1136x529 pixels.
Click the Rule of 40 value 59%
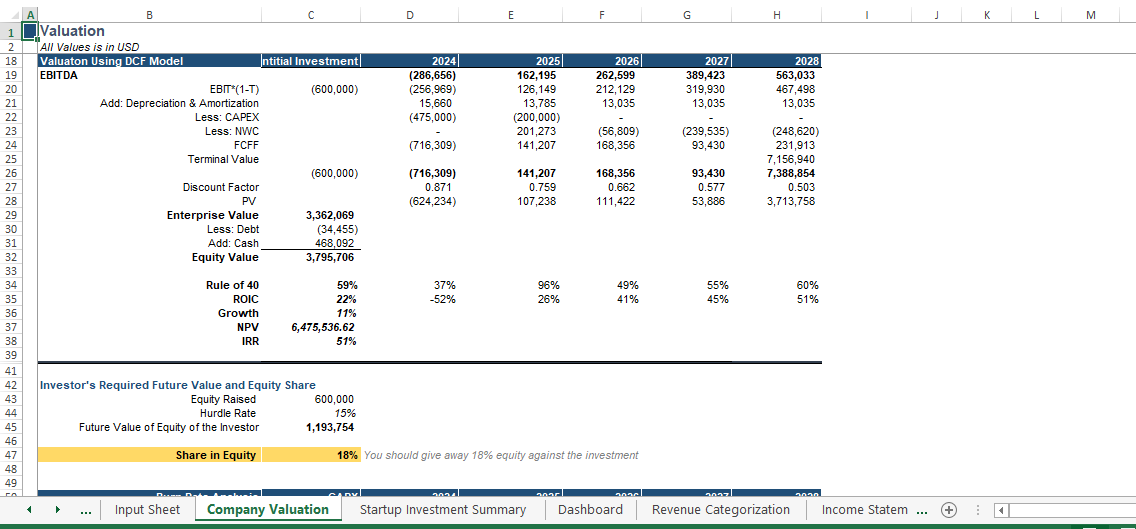point(311,286)
